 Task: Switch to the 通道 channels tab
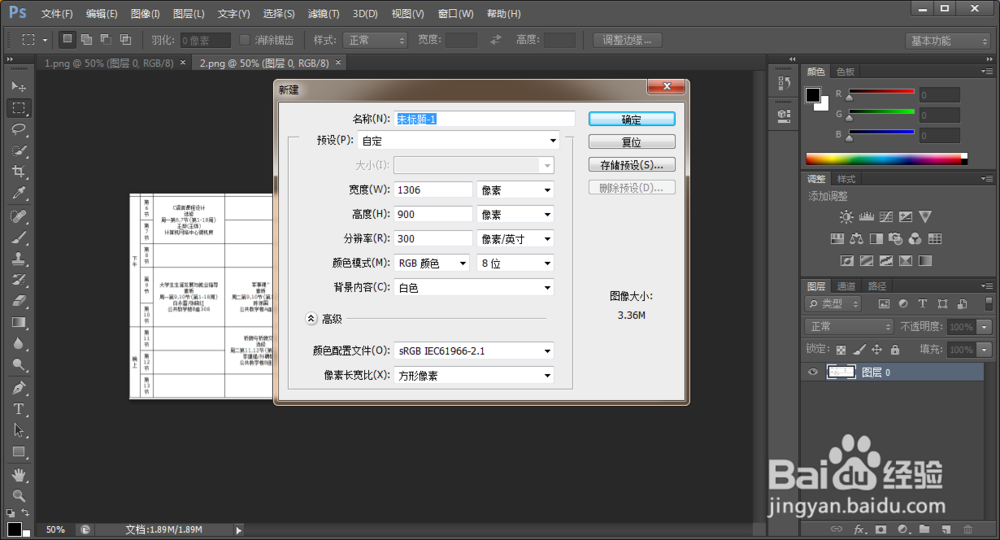click(846, 286)
